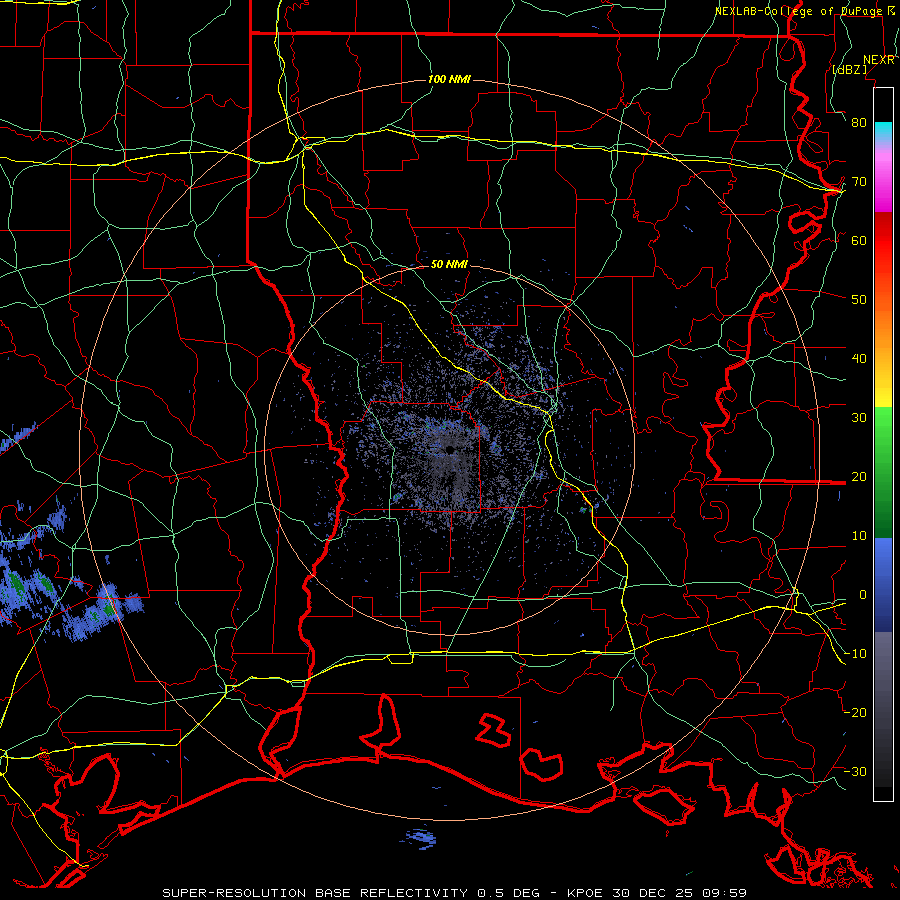The width and height of the screenshot is (900, 900).
Task: Click the -30 value on the dBZ scale
Action: tap(855, 771)
